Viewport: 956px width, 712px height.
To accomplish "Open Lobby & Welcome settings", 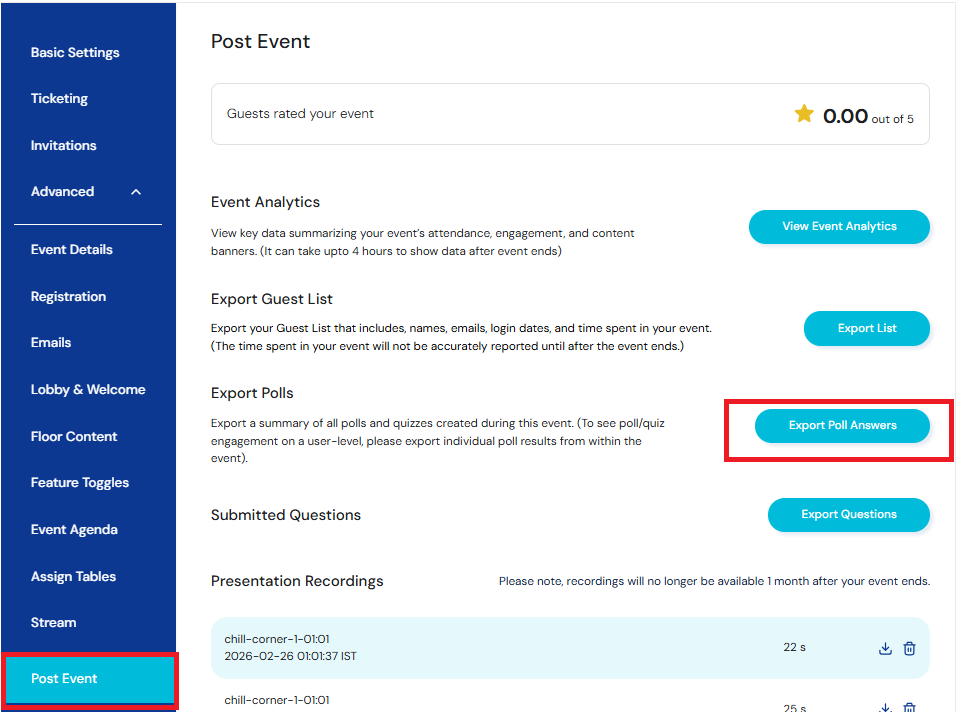I will (88, 389).
